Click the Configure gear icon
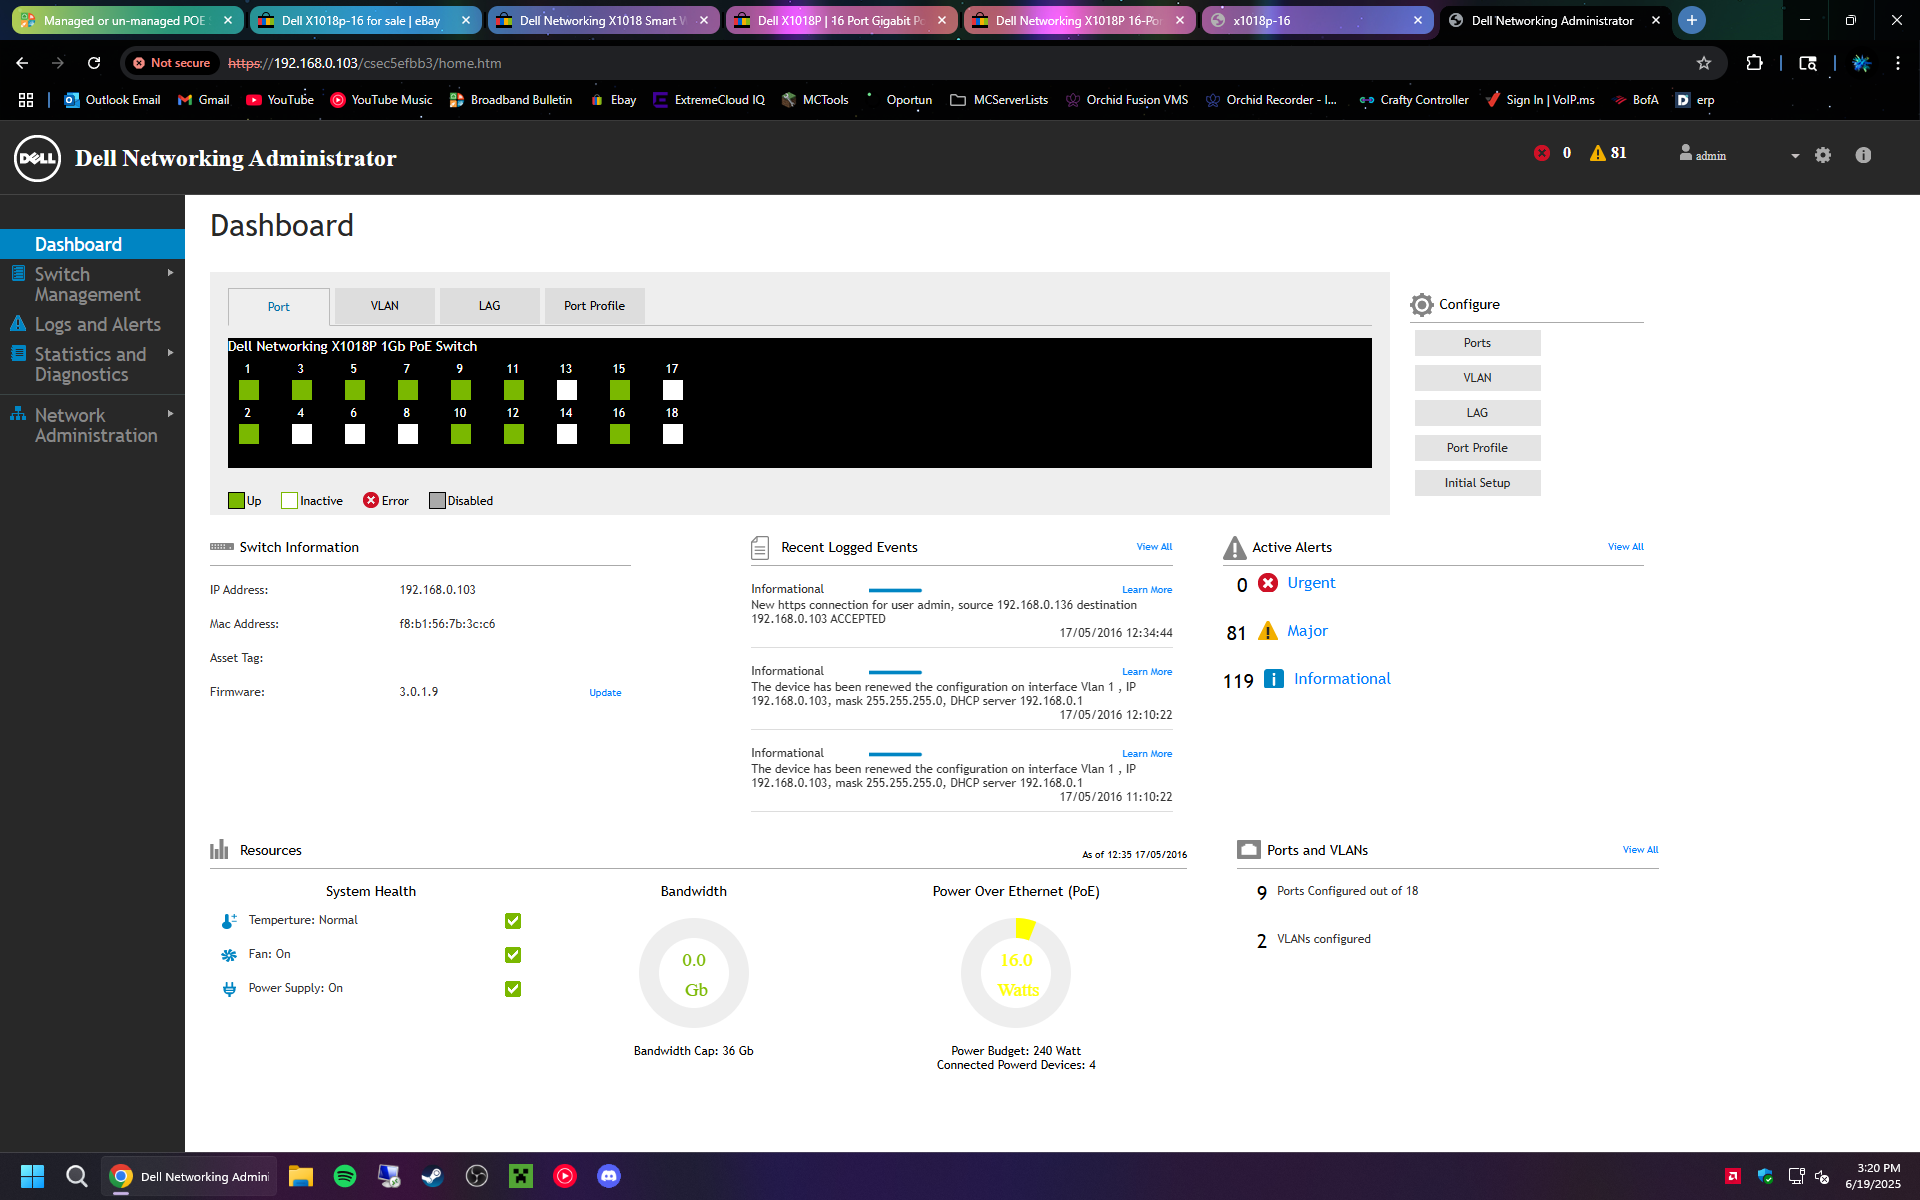 click(x=1422, y=305)
